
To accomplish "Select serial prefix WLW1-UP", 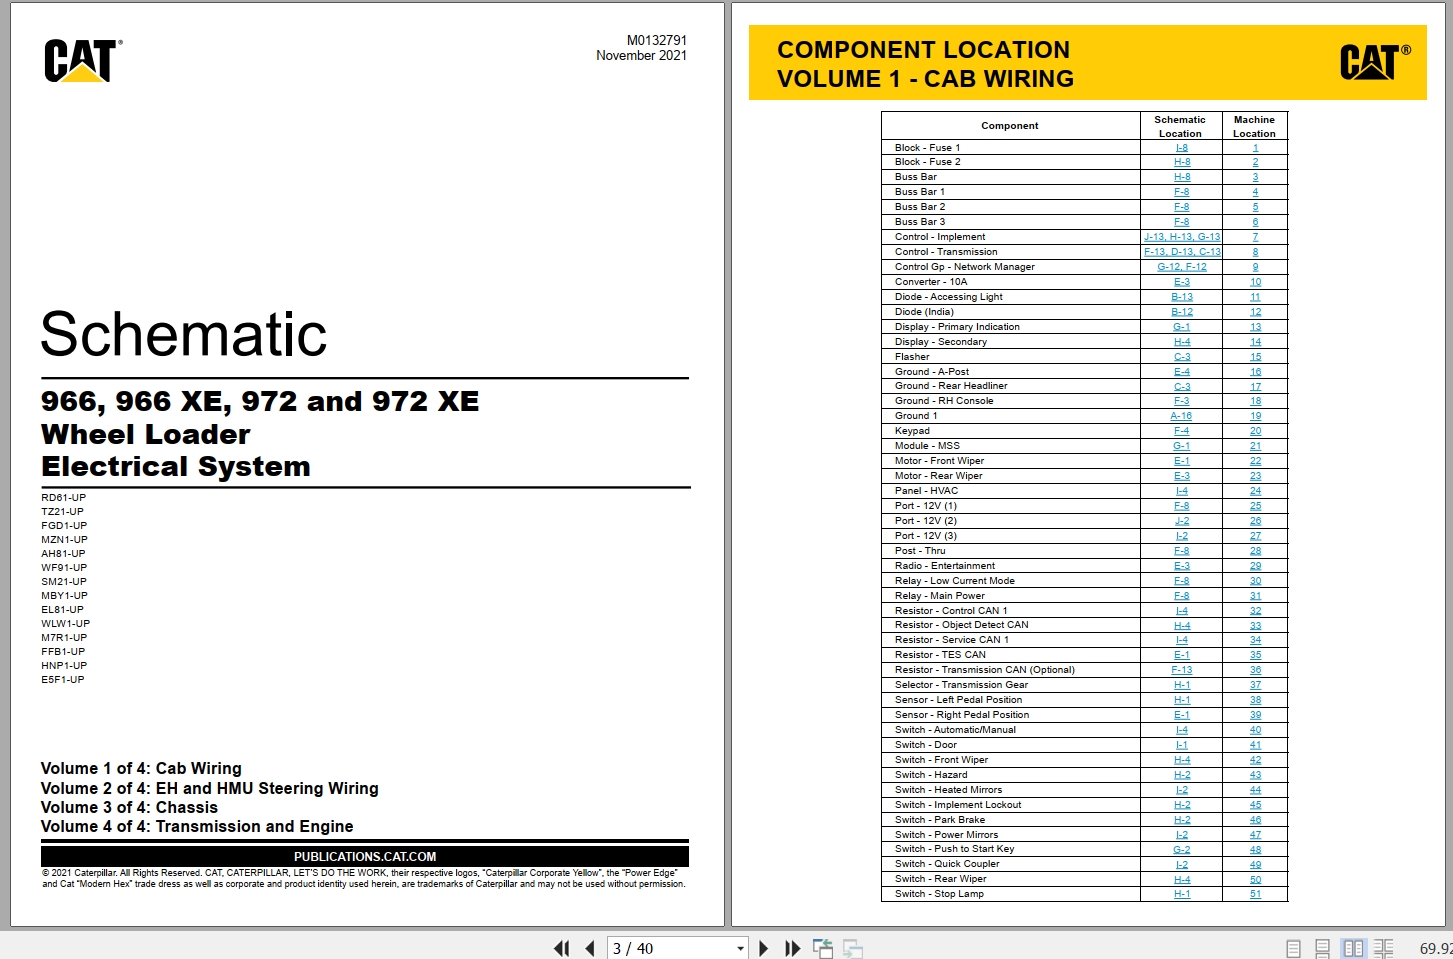I will (x=65, y=623).
